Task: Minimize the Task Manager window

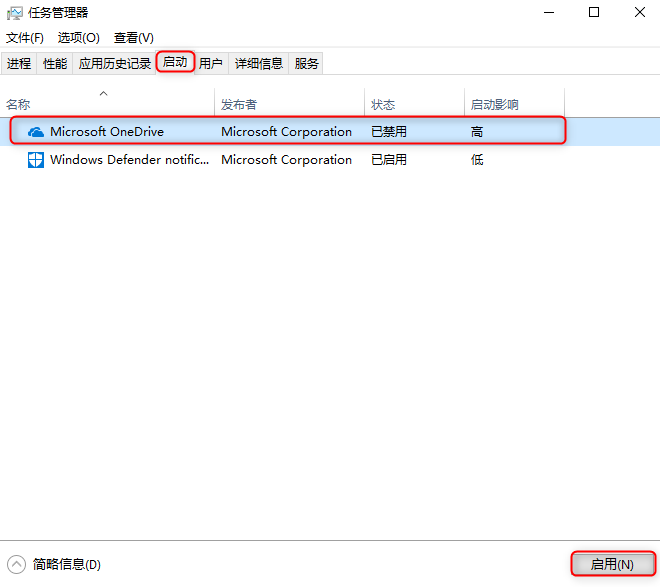Action: click(x=549, y=13)
